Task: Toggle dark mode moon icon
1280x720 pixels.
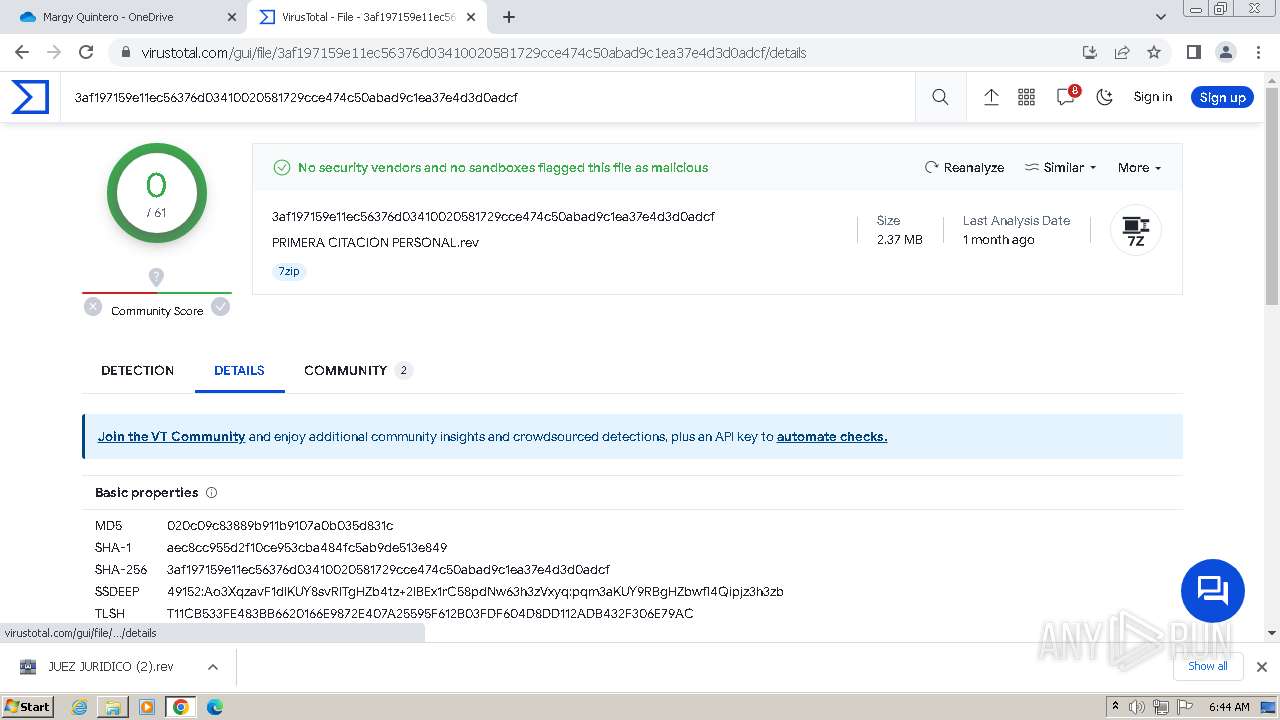Action: [x=1105, y=97]
